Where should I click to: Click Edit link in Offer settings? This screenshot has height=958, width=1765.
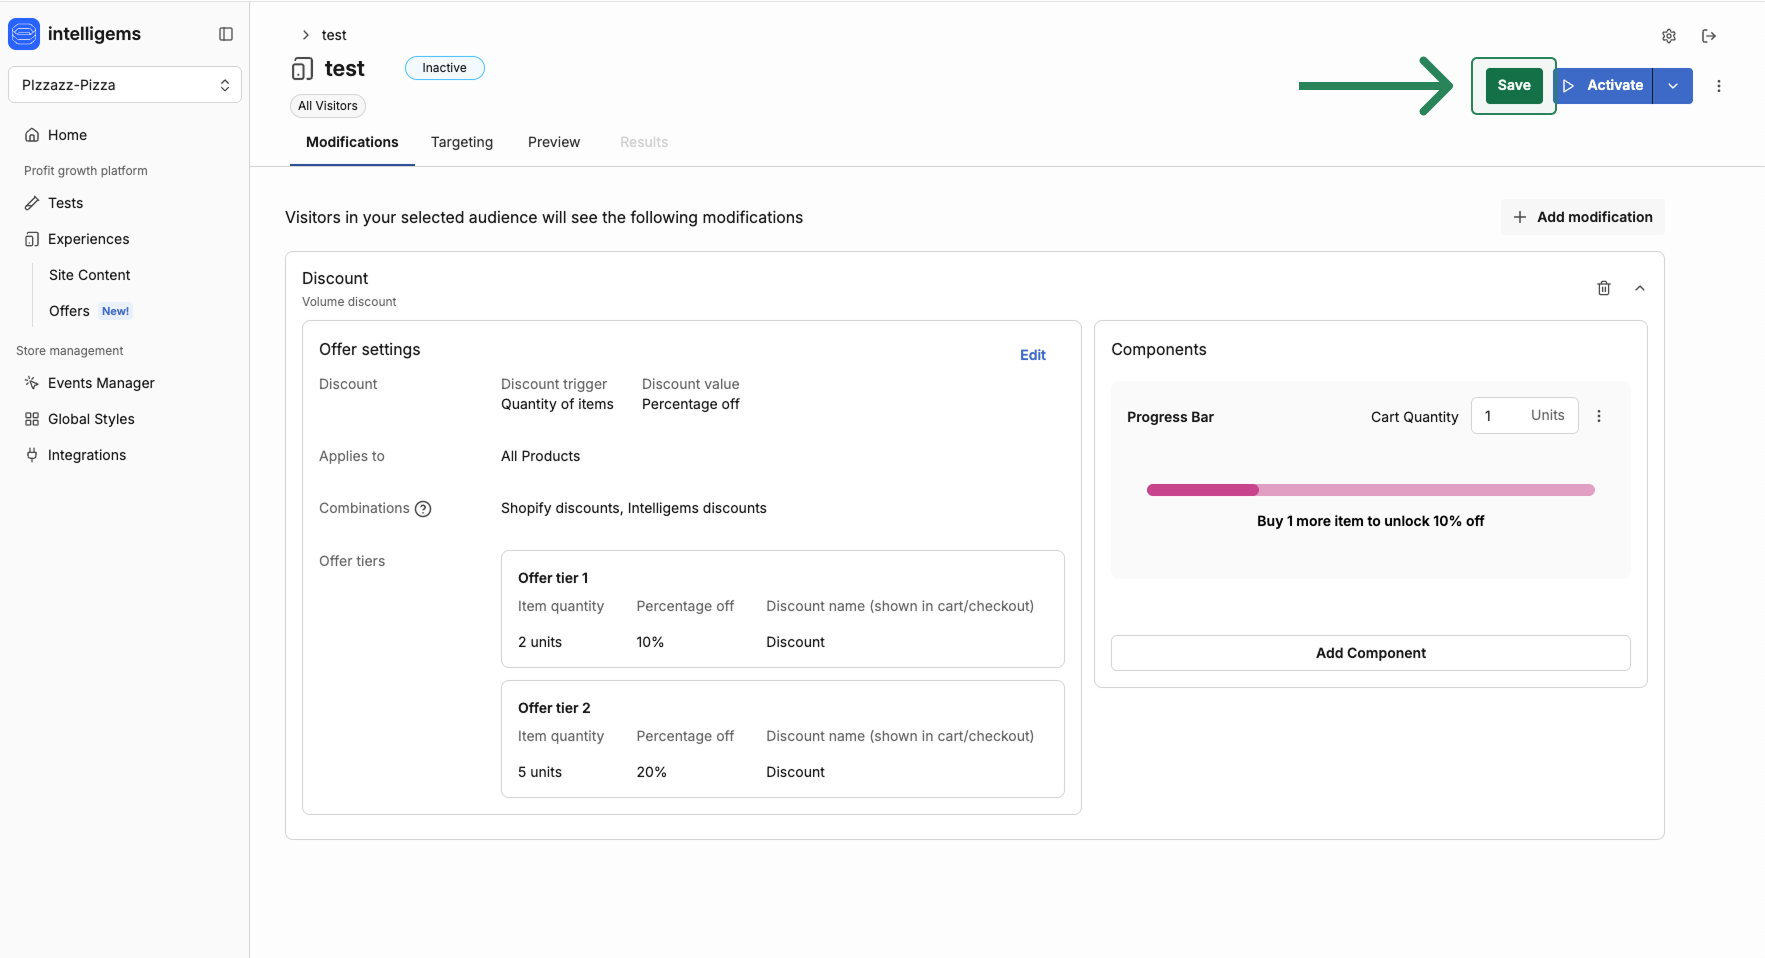click(1033, 355)
